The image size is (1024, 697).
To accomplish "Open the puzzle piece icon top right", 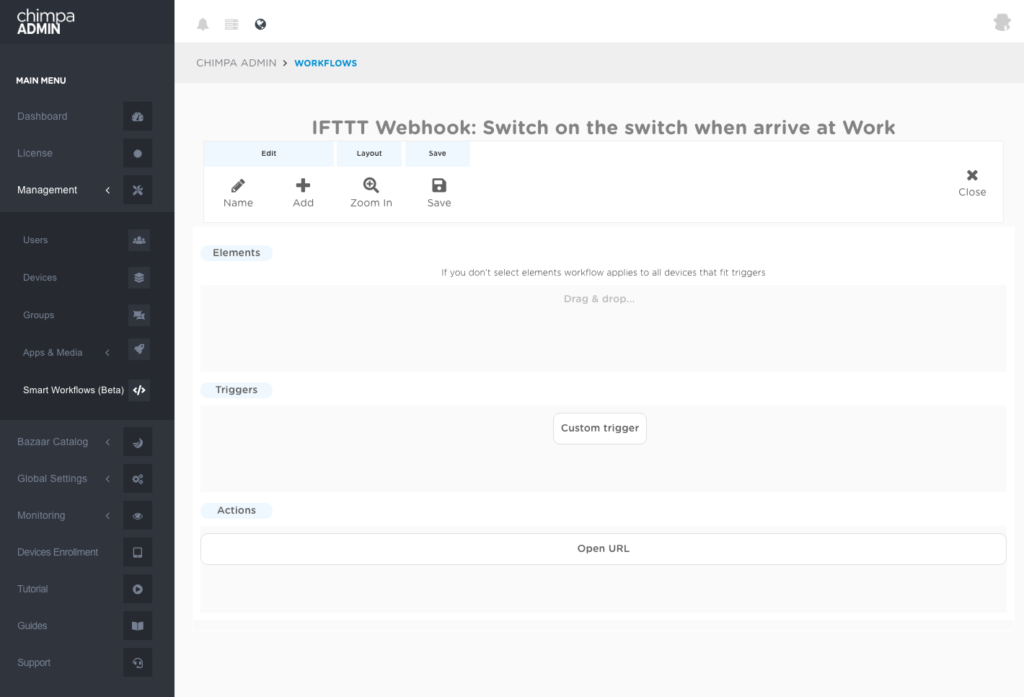I will (x=1002, y=23).
